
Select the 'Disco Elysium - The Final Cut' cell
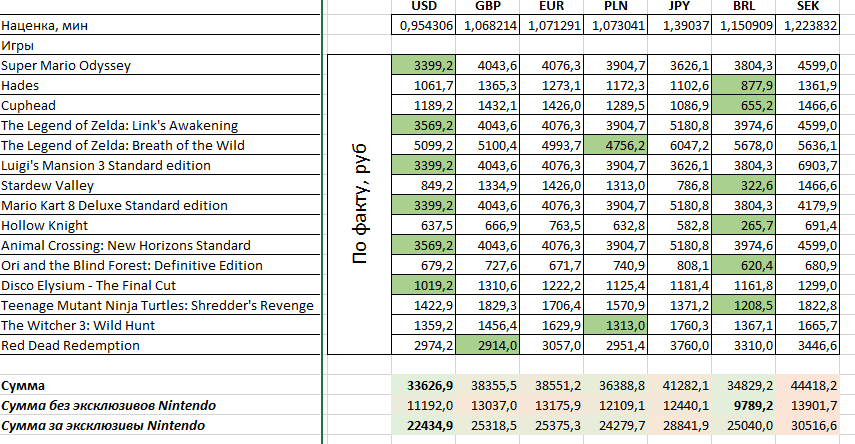click(160, 285)
